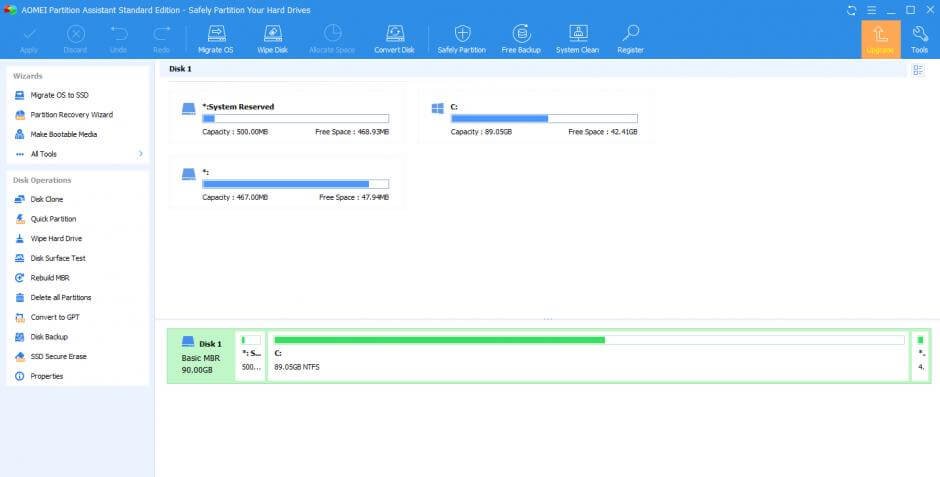Click the Disk Operations section heading
The height and width of the screenshot is (477, 940).
(42, 180)
